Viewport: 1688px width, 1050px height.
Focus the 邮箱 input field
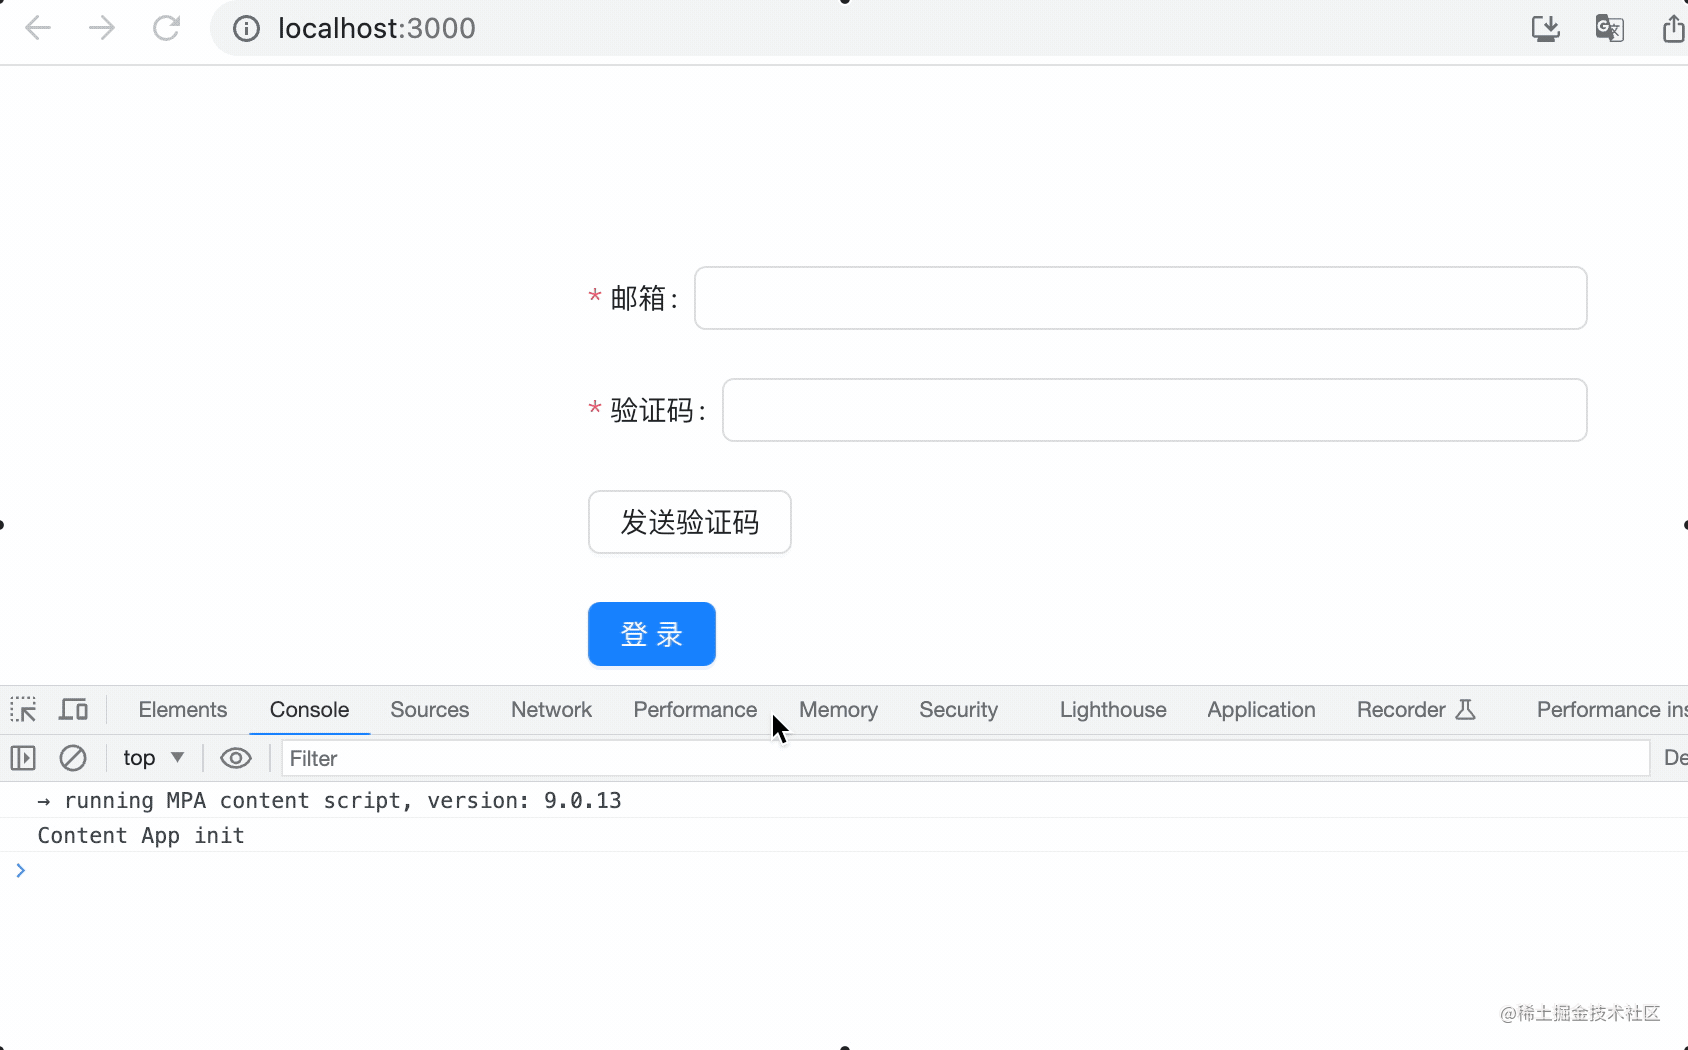point(1140,298)
